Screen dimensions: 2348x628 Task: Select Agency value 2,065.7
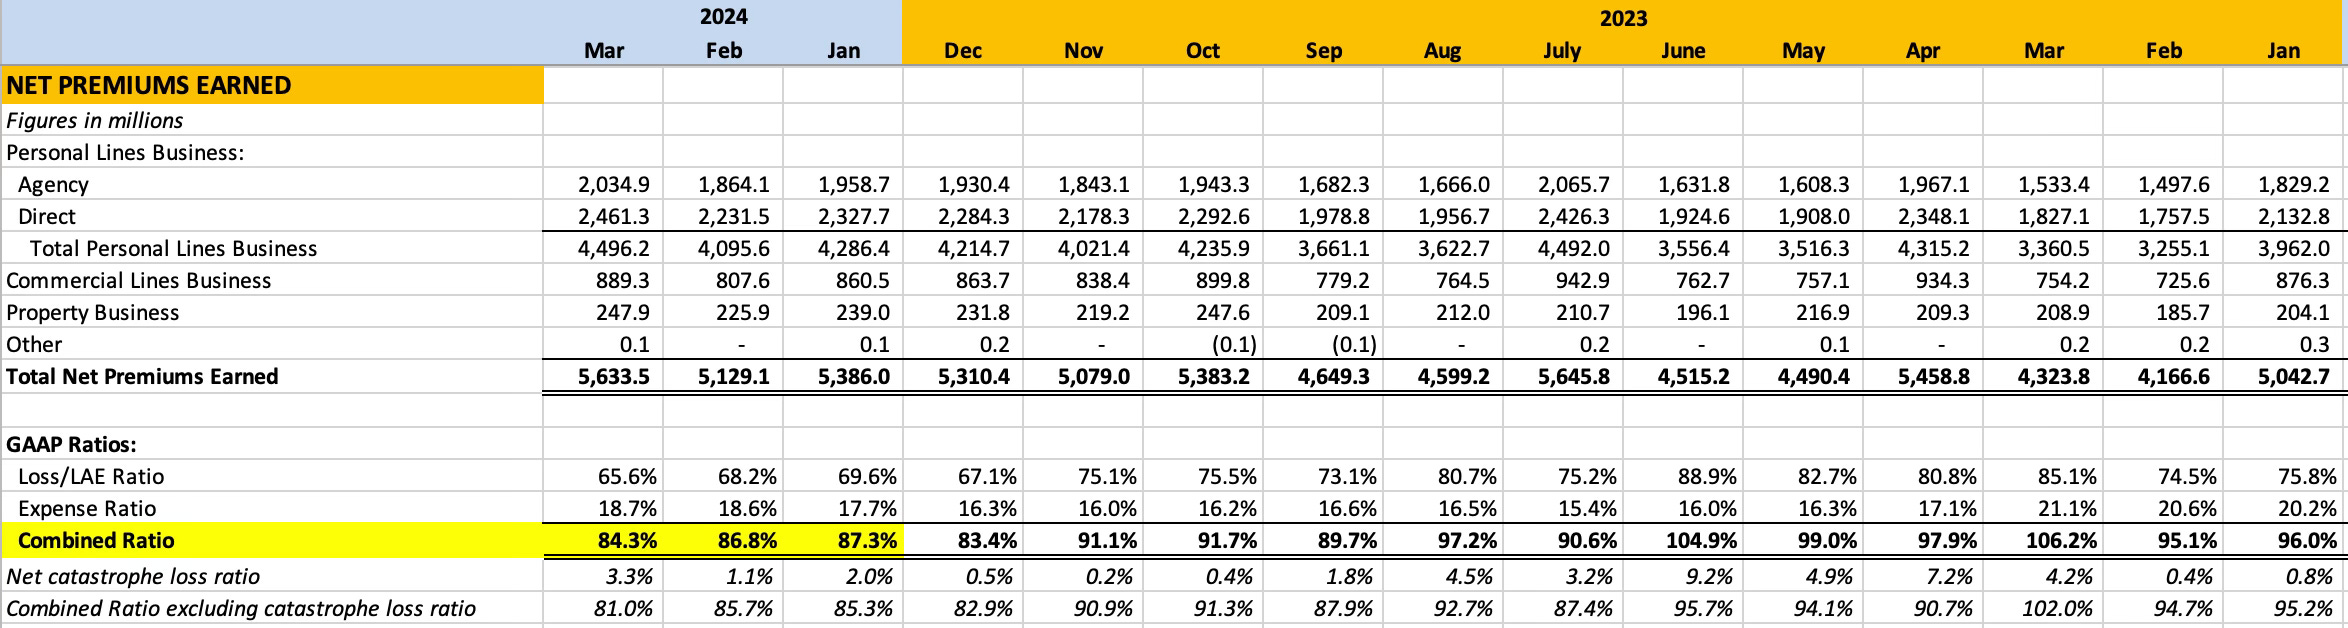1574,184
